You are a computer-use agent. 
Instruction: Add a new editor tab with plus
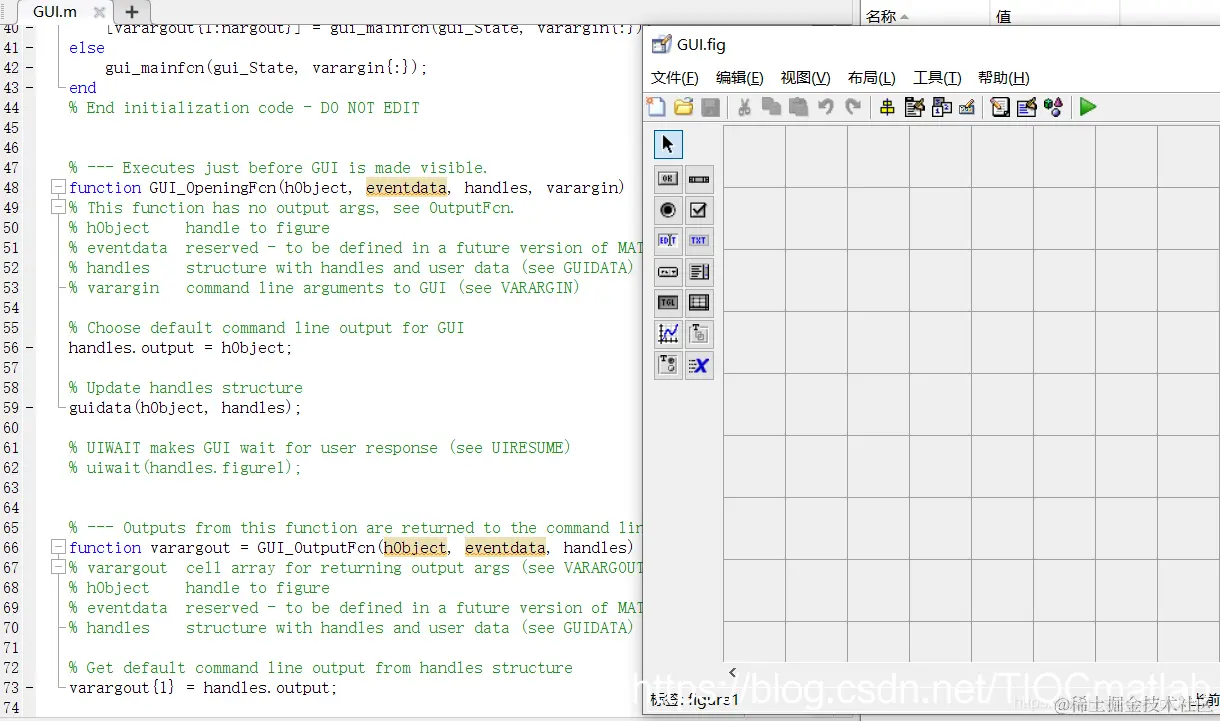tap(131, 12)
